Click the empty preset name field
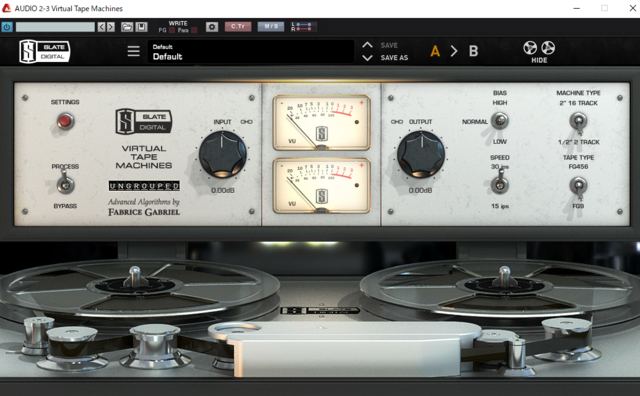Image resolution: width=640 pixels, height=396 pixels. [55, 27]
